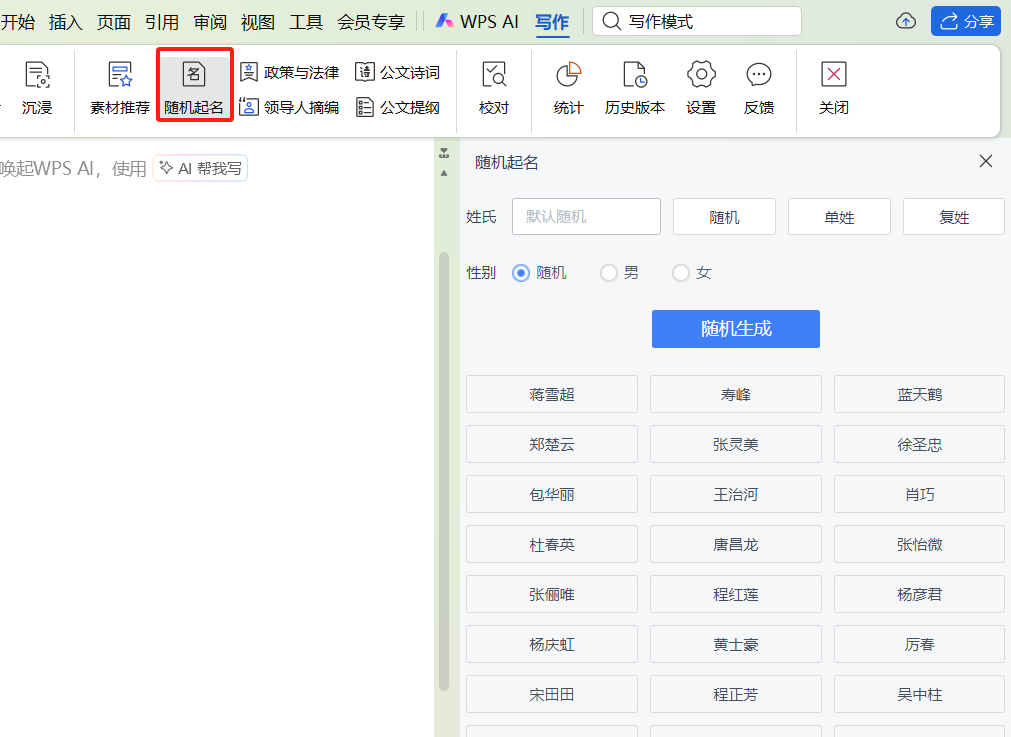1011x737 pixels.
Task: Open the 设置 settings icon
Action: pos(700,85)
